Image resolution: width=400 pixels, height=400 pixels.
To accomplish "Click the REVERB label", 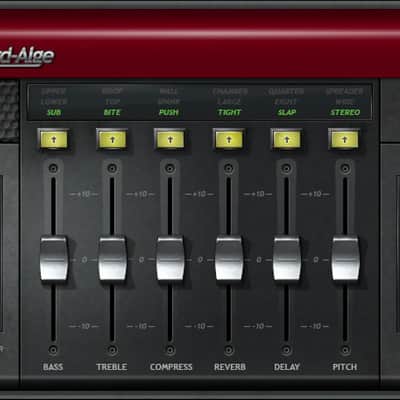I will click(x=230, y=367).
